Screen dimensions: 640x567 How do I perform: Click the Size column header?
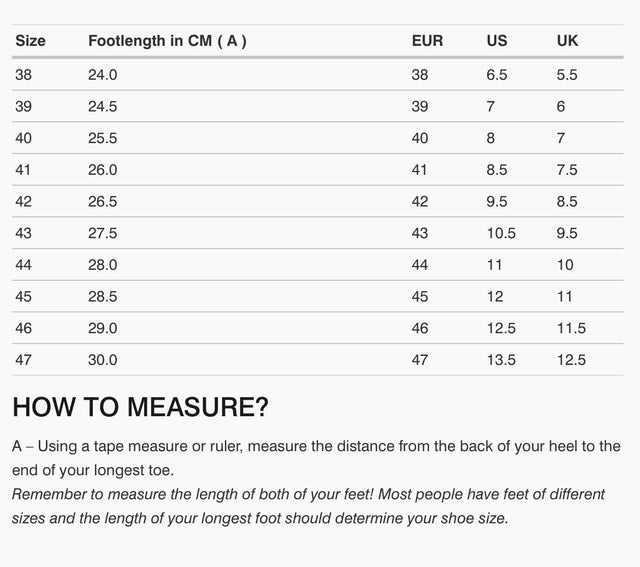click(31, 41)
